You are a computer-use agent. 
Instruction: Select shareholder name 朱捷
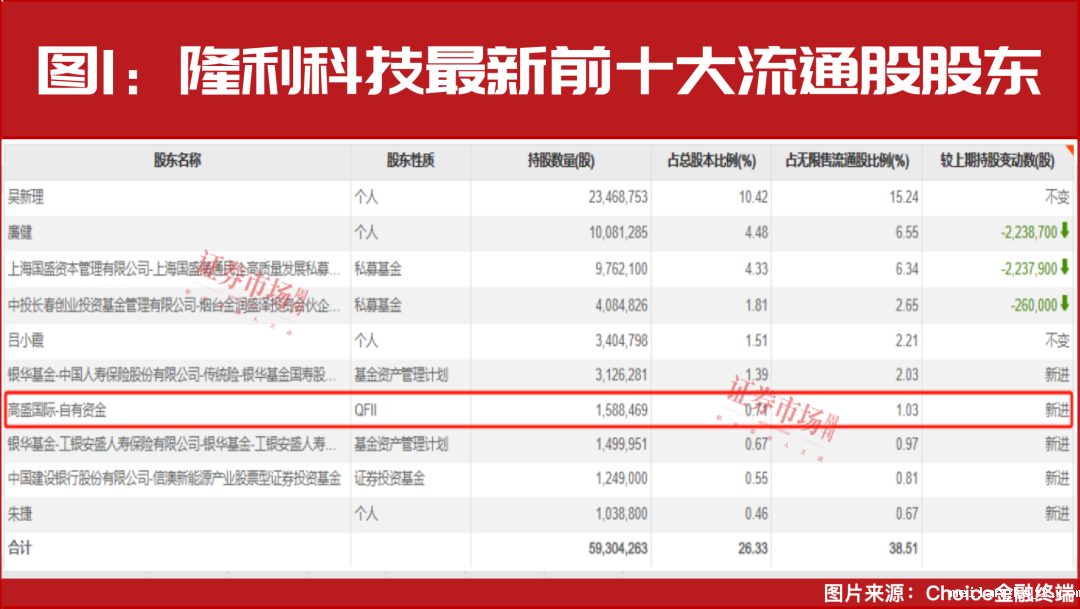20,513
